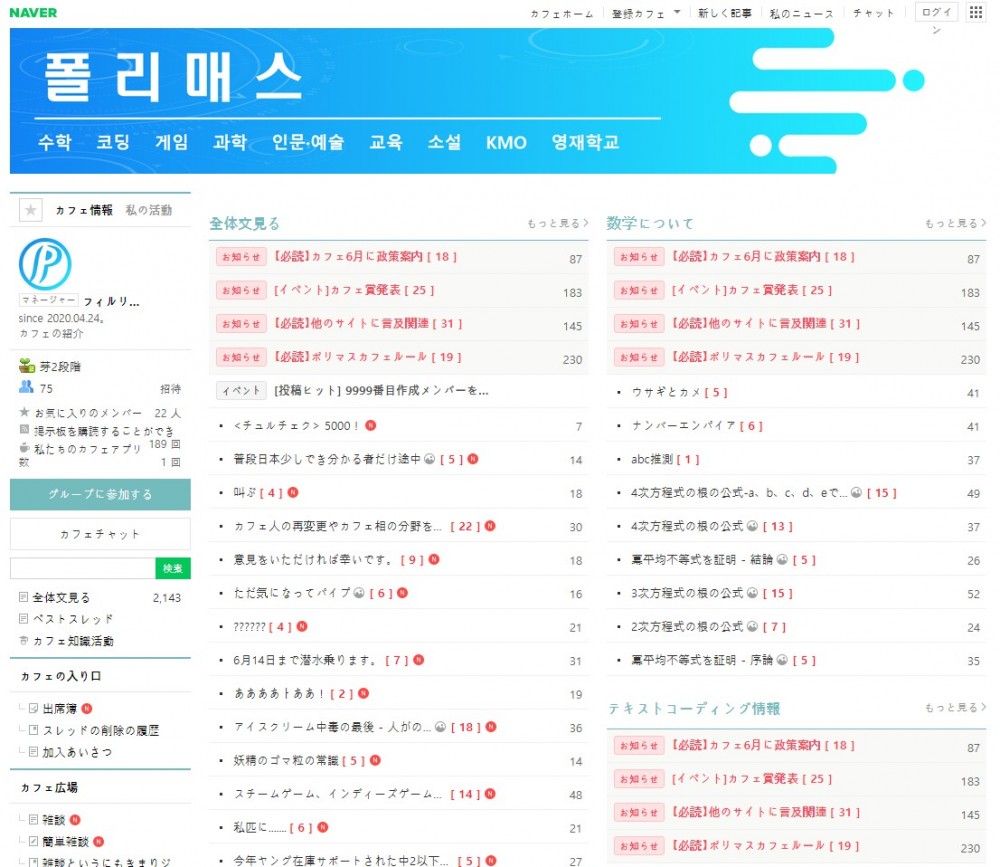
Task: Click the お知らせ tag on first 全体文見る notice
Action: [x=241, y=256]
